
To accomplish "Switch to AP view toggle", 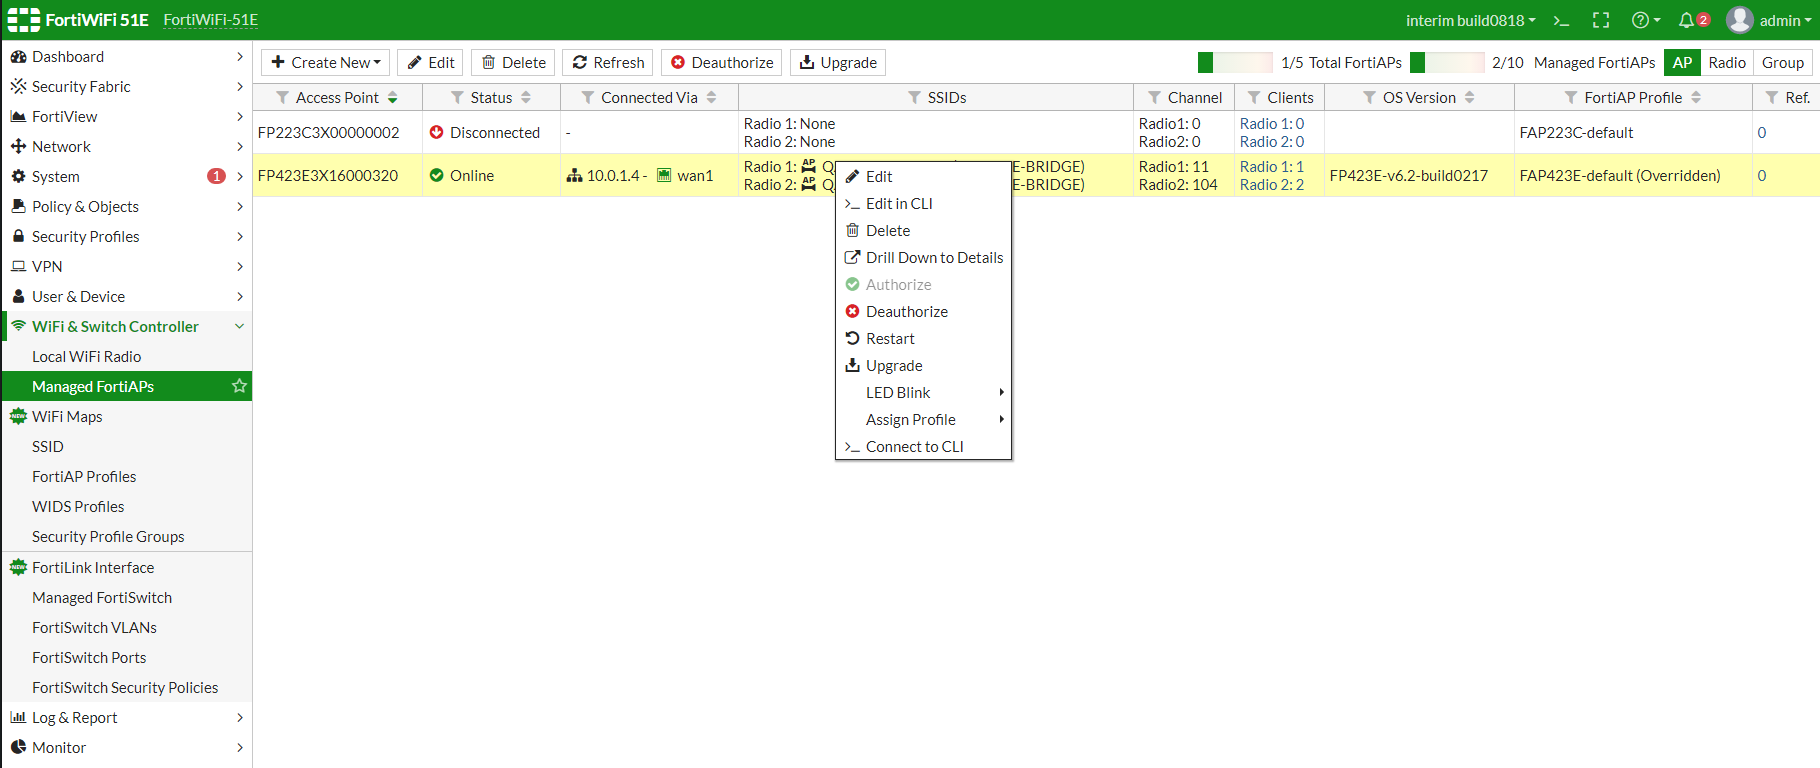I will point(1682,62).
